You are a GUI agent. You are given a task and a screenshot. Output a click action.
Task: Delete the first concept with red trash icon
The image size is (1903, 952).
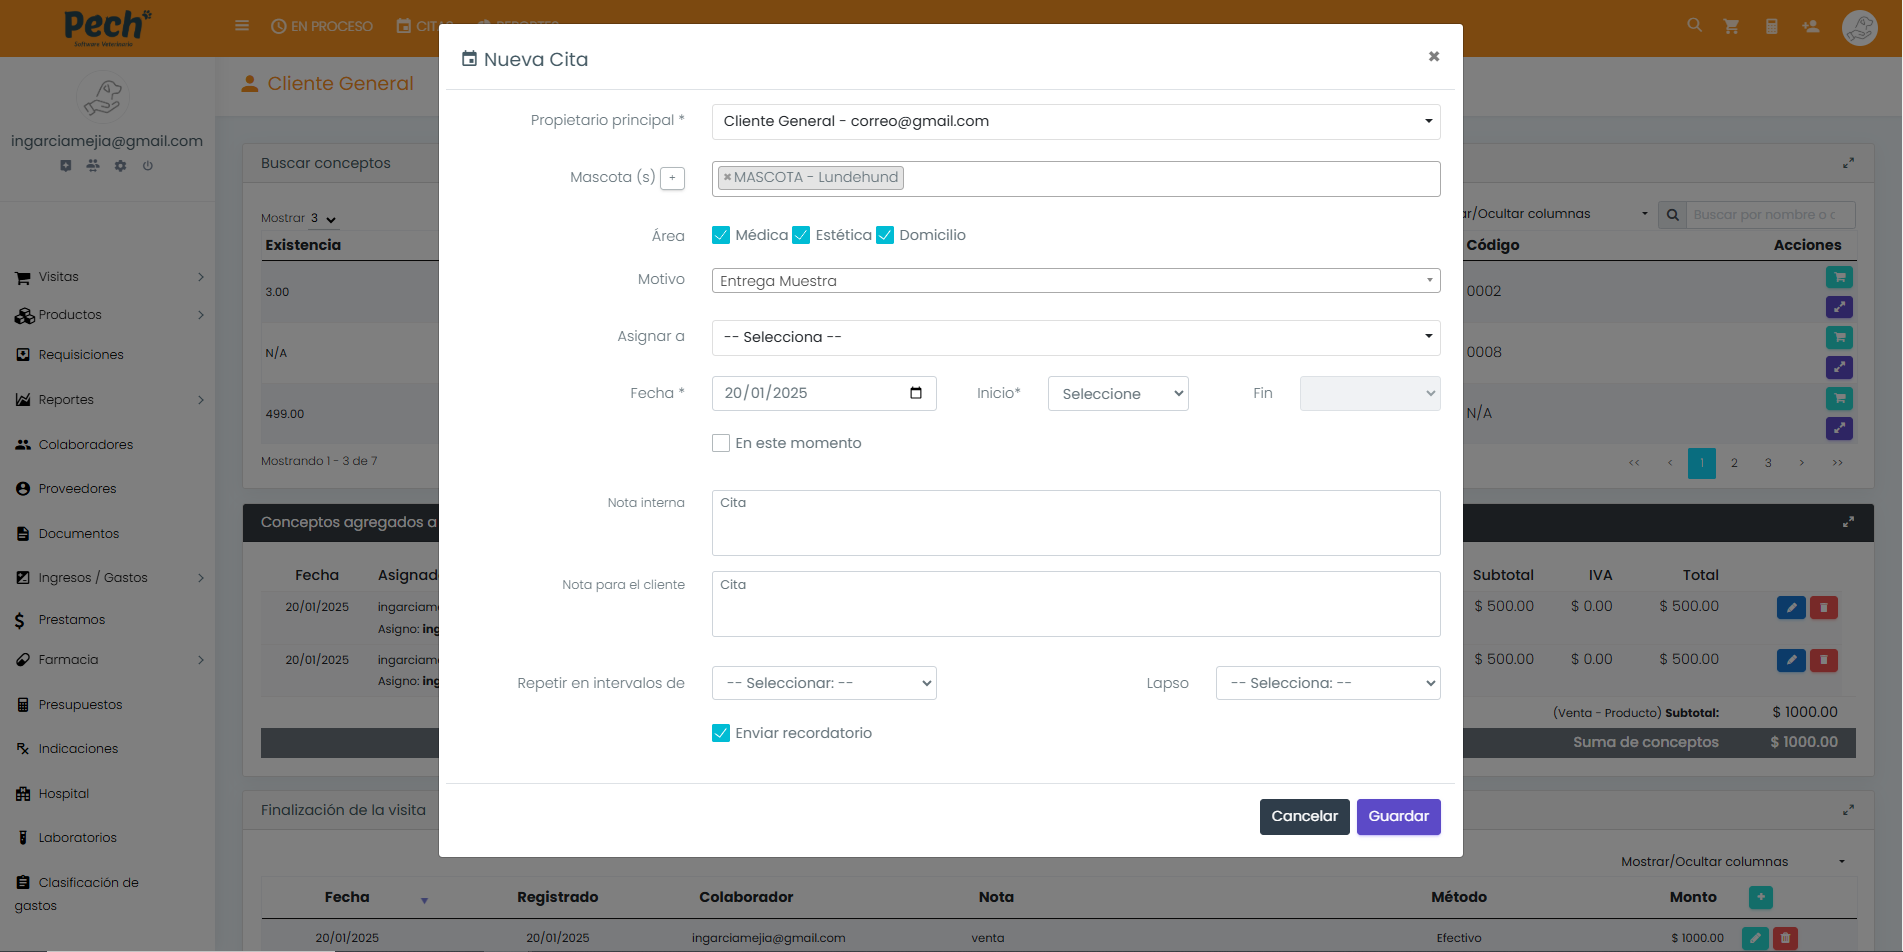(x=1823, y=607)
